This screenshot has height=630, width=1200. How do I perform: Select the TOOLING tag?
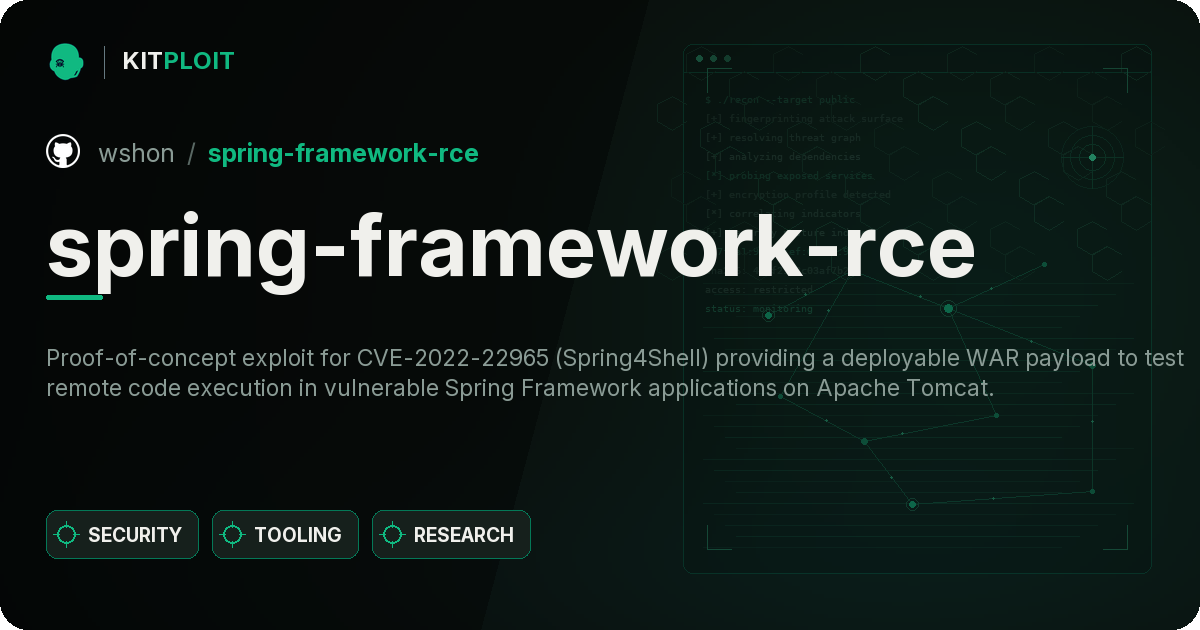(285, 535)
